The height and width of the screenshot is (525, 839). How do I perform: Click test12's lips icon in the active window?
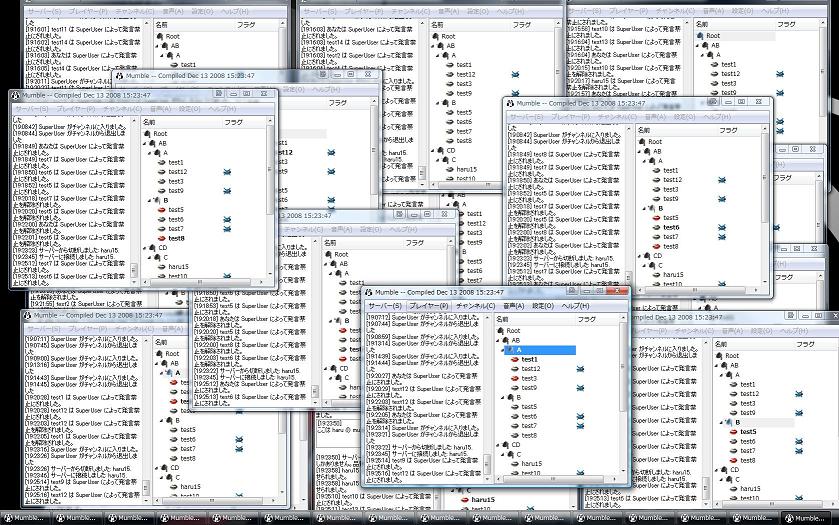(515, 369)
